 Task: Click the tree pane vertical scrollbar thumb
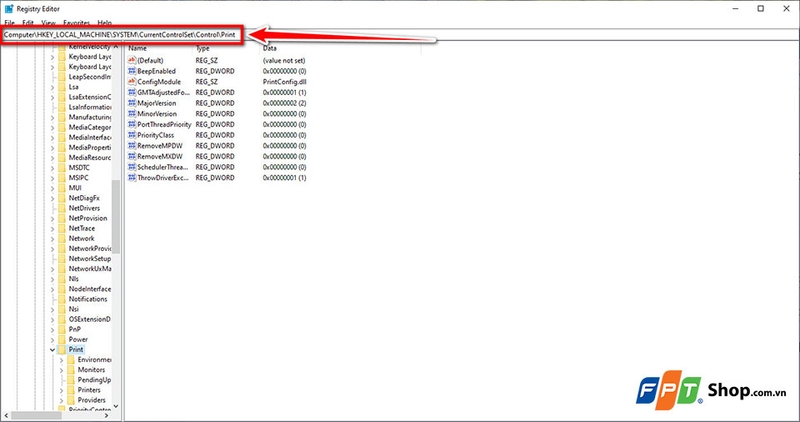point(116,216)
